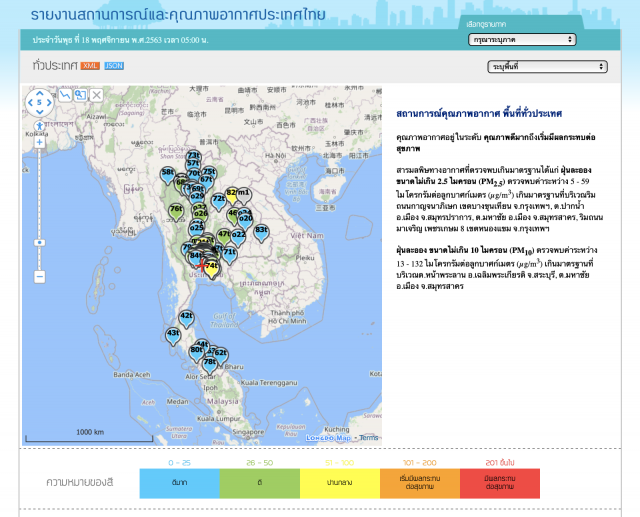This screenshot has width=640, height=517.
Task: Open station marker 83t
Action: point(261,233)
